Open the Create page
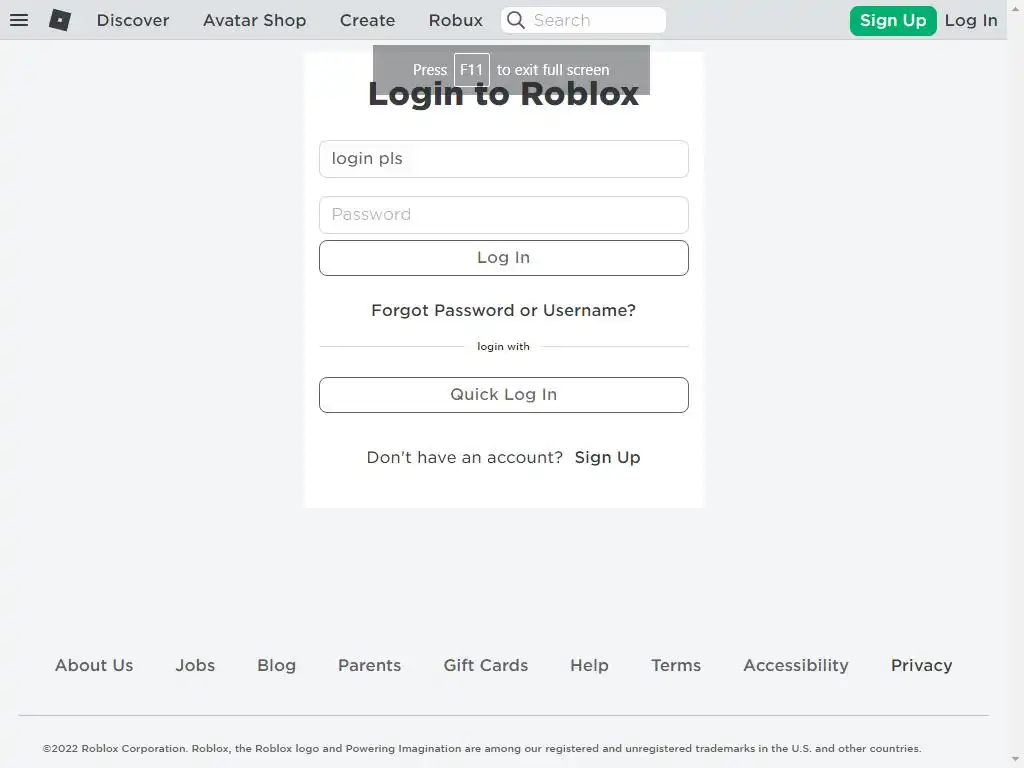Viewport: 1024px width, 768px height. coord(367,20)
